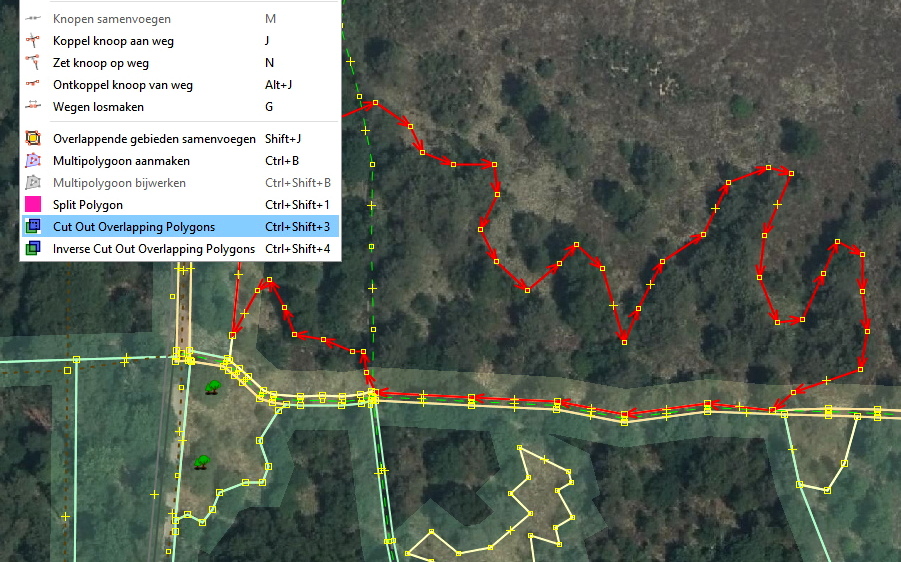Select Split Polygon menu entry
The width and height of the screenshot is (901, 562).
click(180, 205)
